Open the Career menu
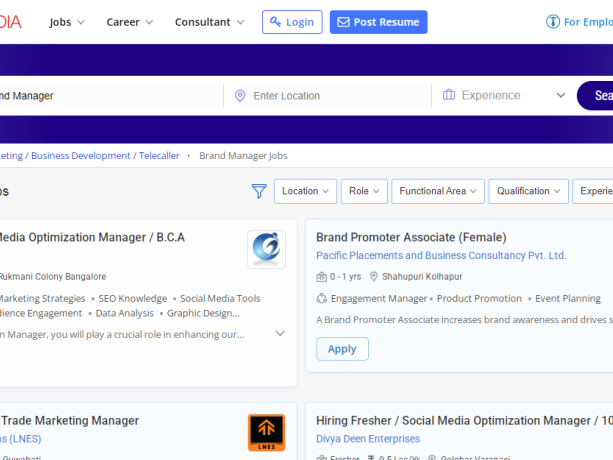The image size is (613, 460). point(129,22)
